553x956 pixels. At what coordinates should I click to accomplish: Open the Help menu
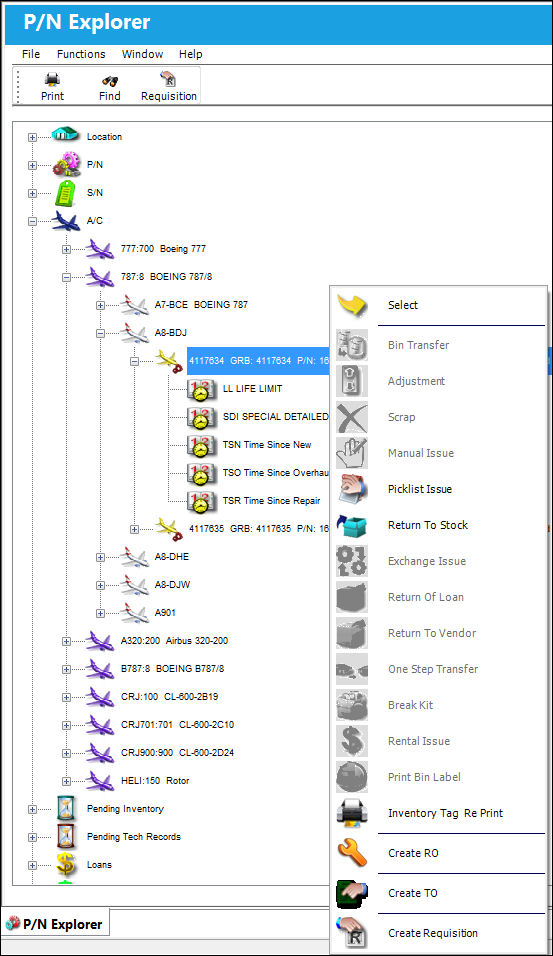190,54
